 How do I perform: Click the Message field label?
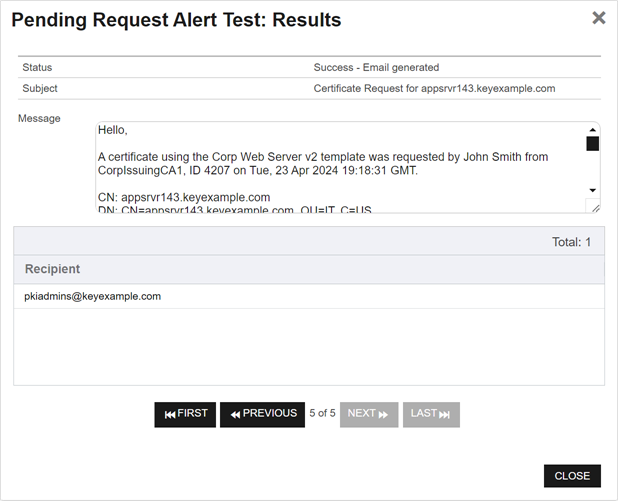41,119
